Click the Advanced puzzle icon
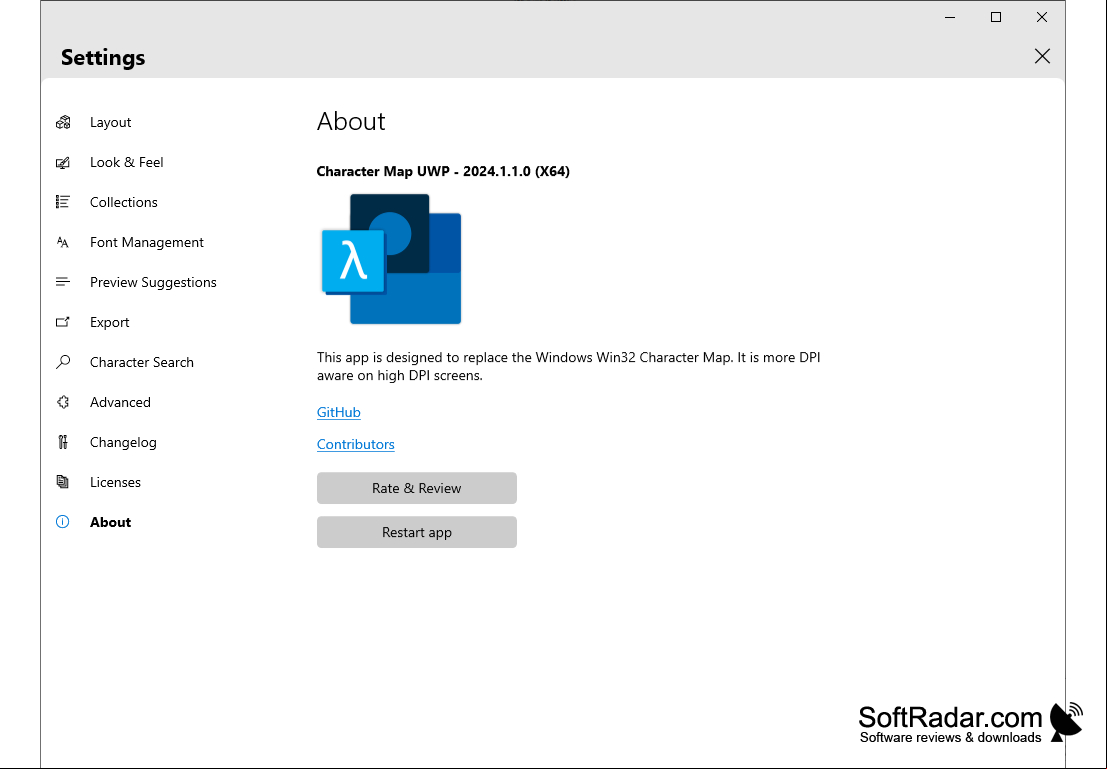The image size is (1107, 769). click(x=63, y=403)
